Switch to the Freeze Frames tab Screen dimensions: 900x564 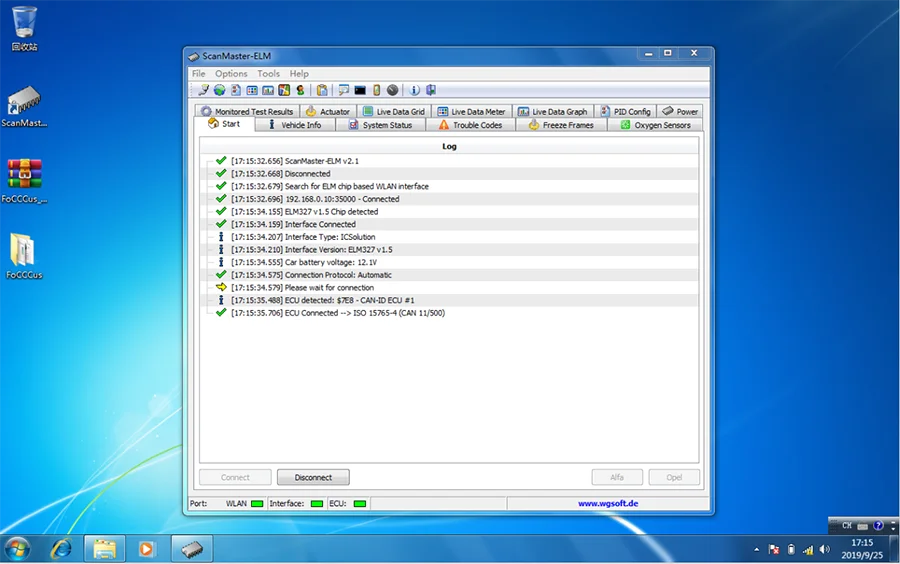(561, 125)
